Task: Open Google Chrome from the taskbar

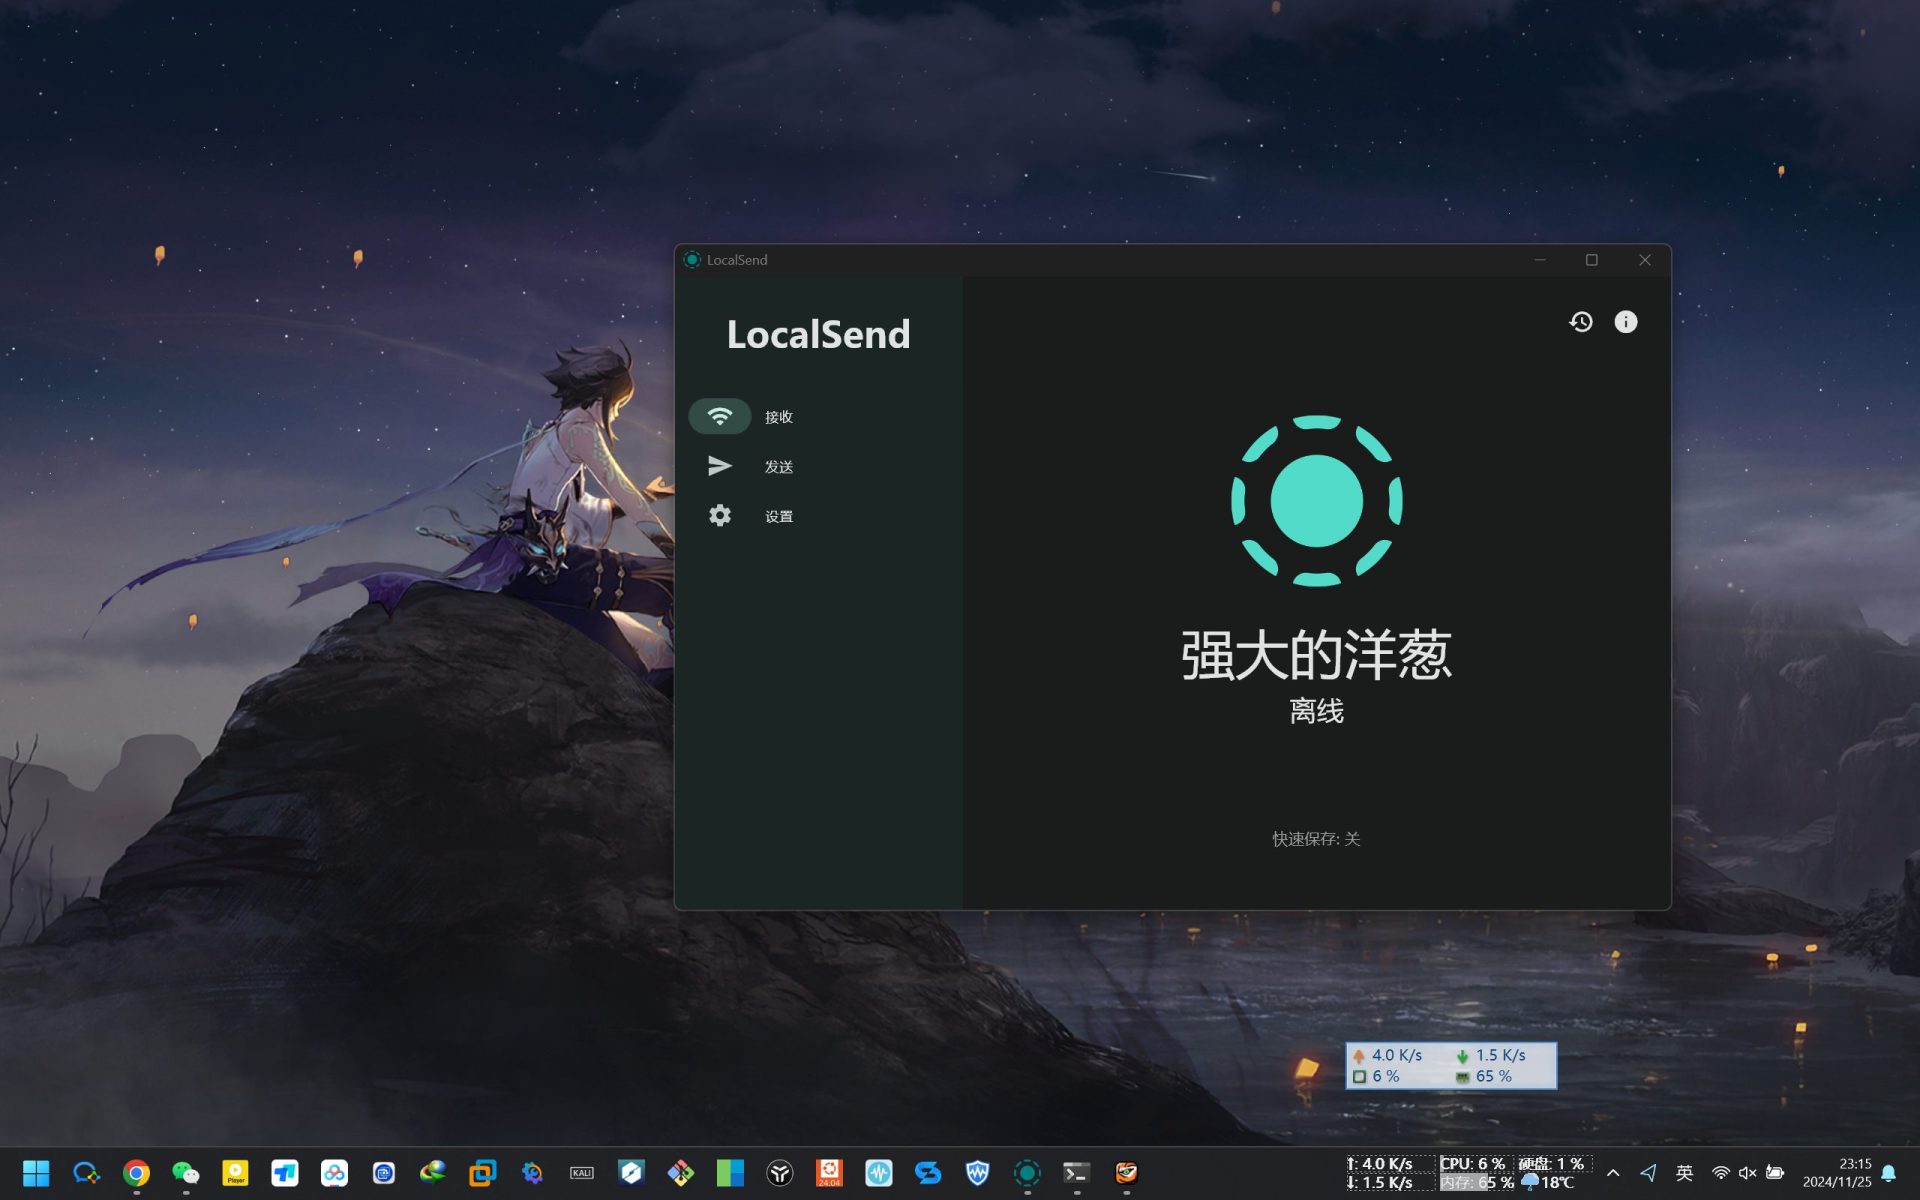Action: point(136,1172)
